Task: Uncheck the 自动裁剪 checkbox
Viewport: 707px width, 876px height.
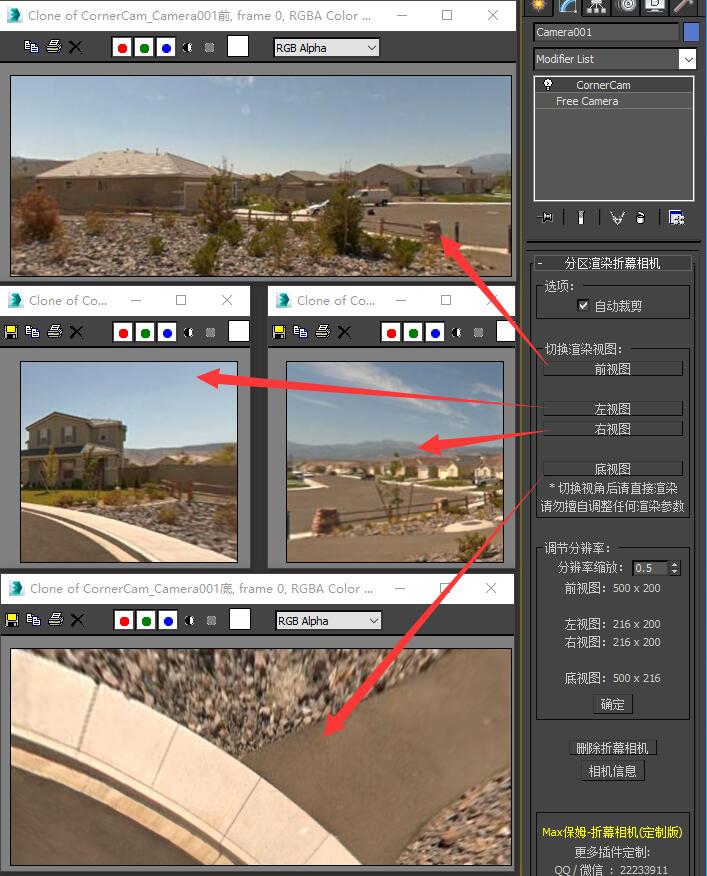Action: click(x=584, y=306)
